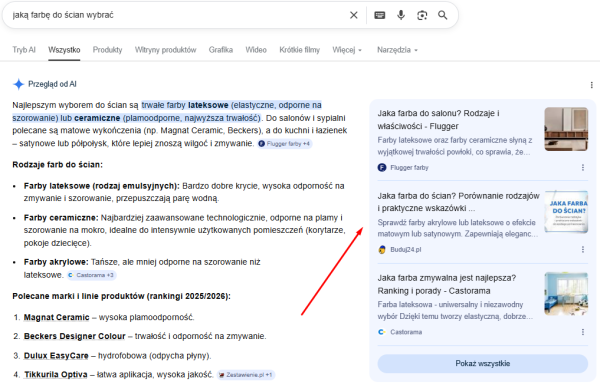
Task: Click the 'Buduj24.pl' source name
Action: click(x=406, y=250)
